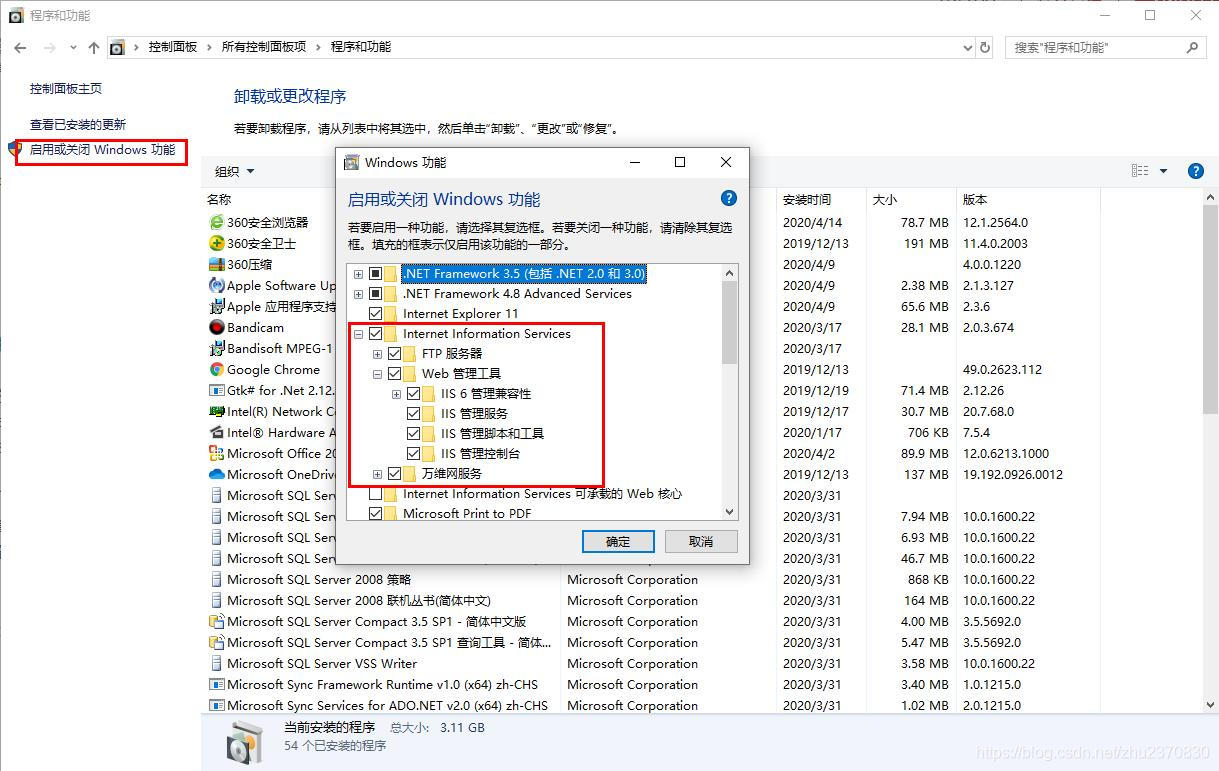Click the search magnifier icon
1219x771 pixels.
coord(1192,47)
